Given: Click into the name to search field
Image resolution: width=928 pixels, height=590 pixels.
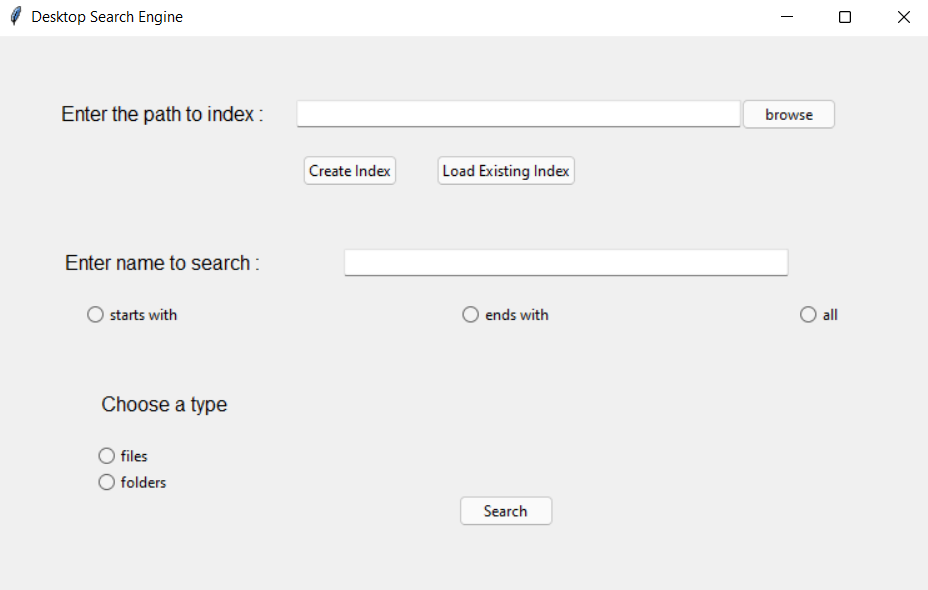Looking at the screenshot, I should (x=566, y=263).
